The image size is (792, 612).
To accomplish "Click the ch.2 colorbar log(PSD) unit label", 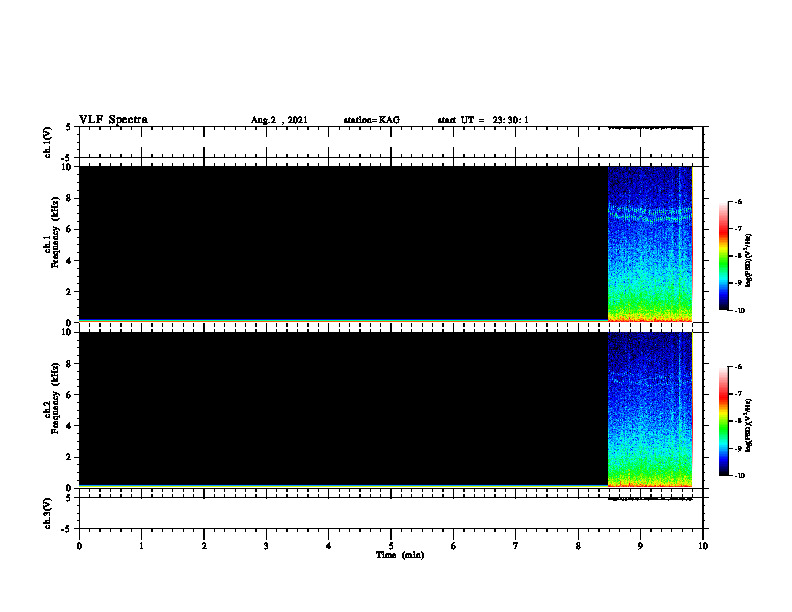I will pyautogui.click(x=749, y=426).
